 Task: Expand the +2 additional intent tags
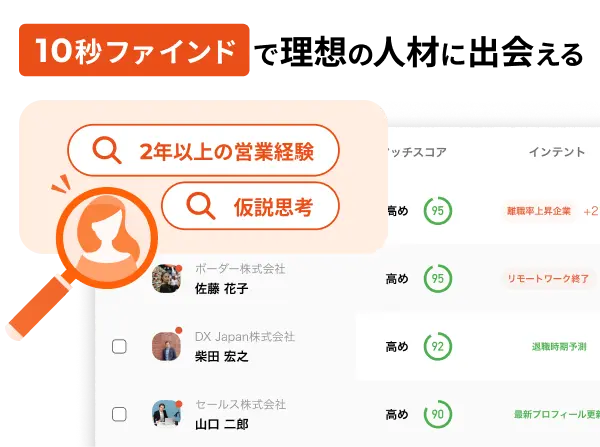[590, 211]
